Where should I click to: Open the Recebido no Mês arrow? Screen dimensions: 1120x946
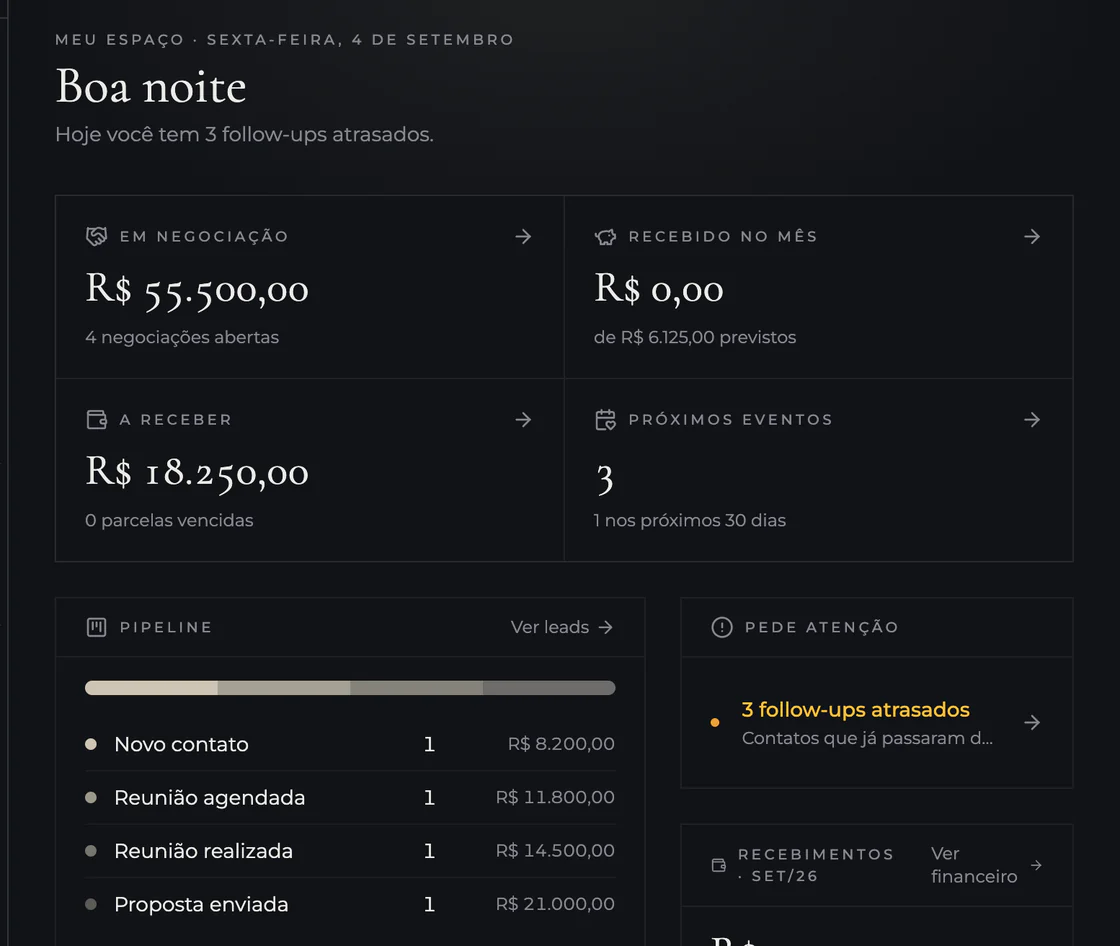[x=1032, y=236]
